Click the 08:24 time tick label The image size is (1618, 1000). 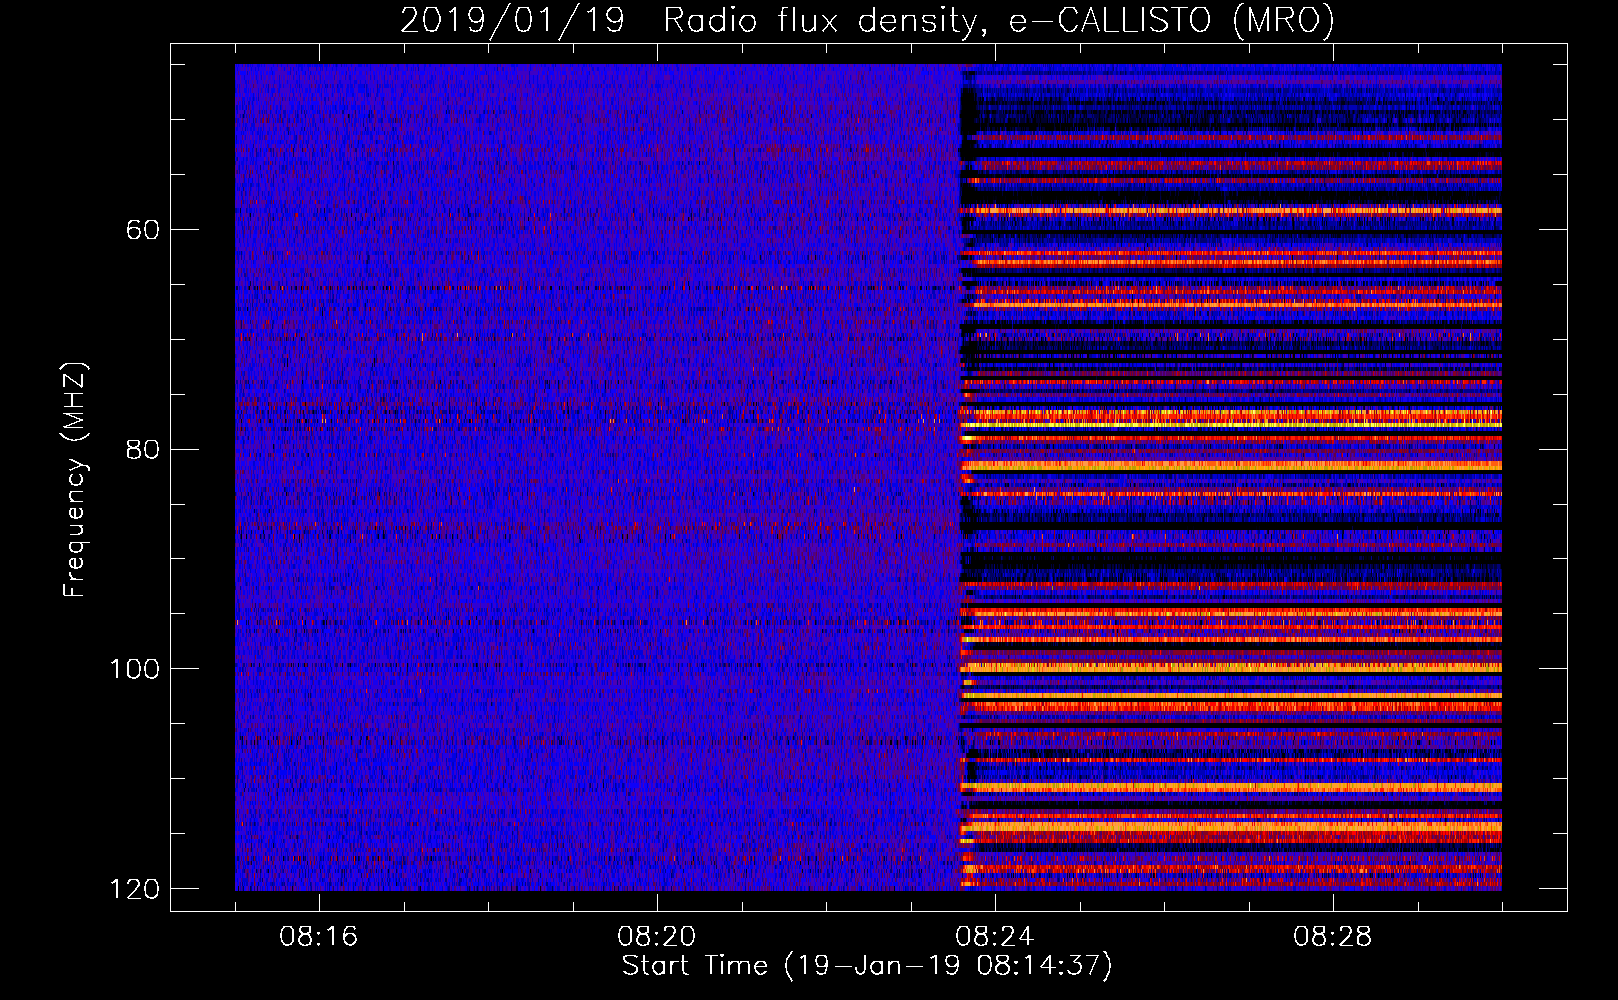coord(995,937)
